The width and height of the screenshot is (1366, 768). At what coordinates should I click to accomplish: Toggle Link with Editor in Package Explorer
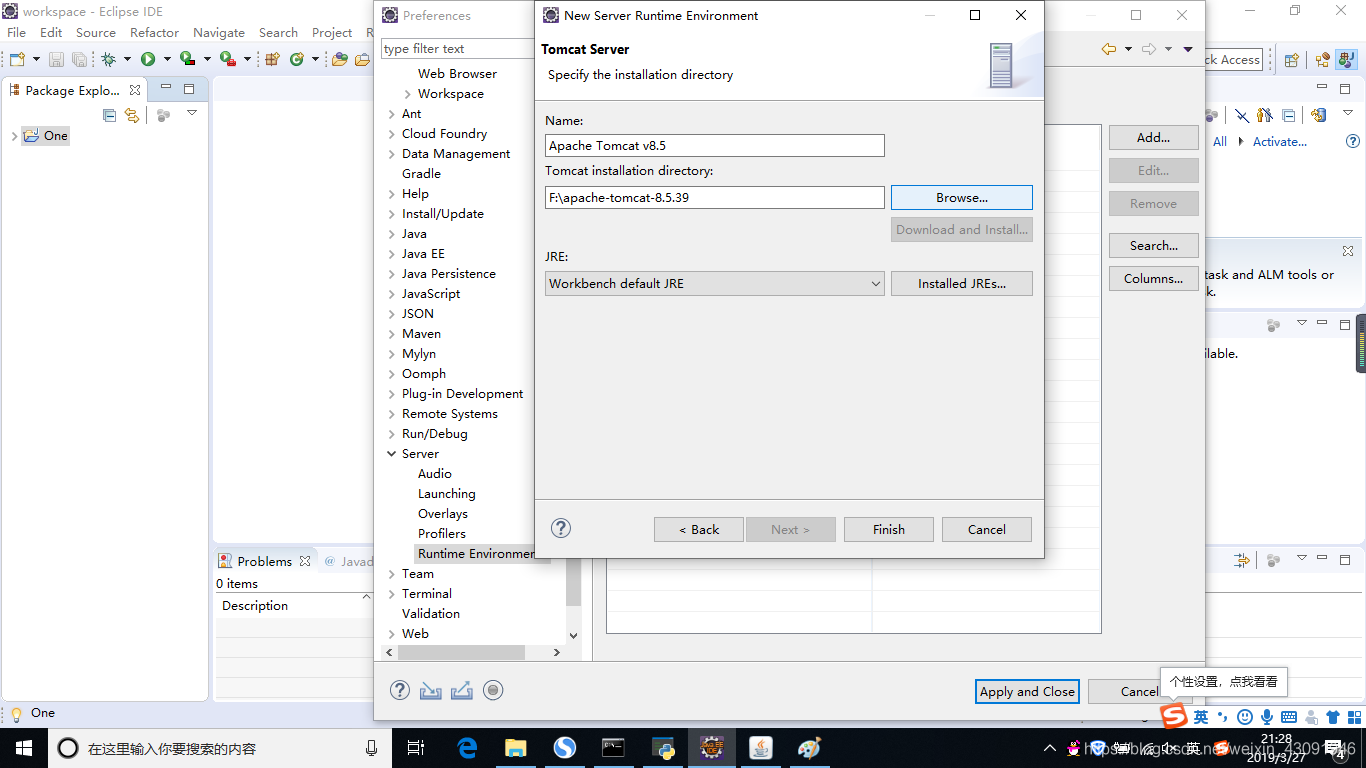(132, 115)
